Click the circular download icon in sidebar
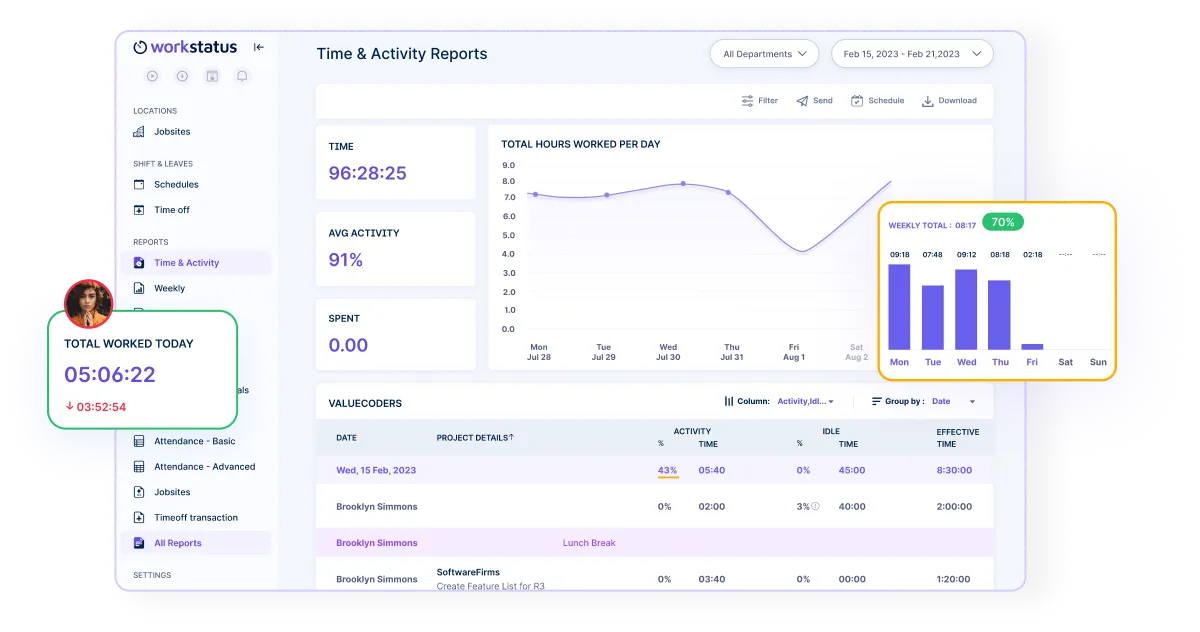The width and height of the screenshot is (1200, 632). [182, 76]
